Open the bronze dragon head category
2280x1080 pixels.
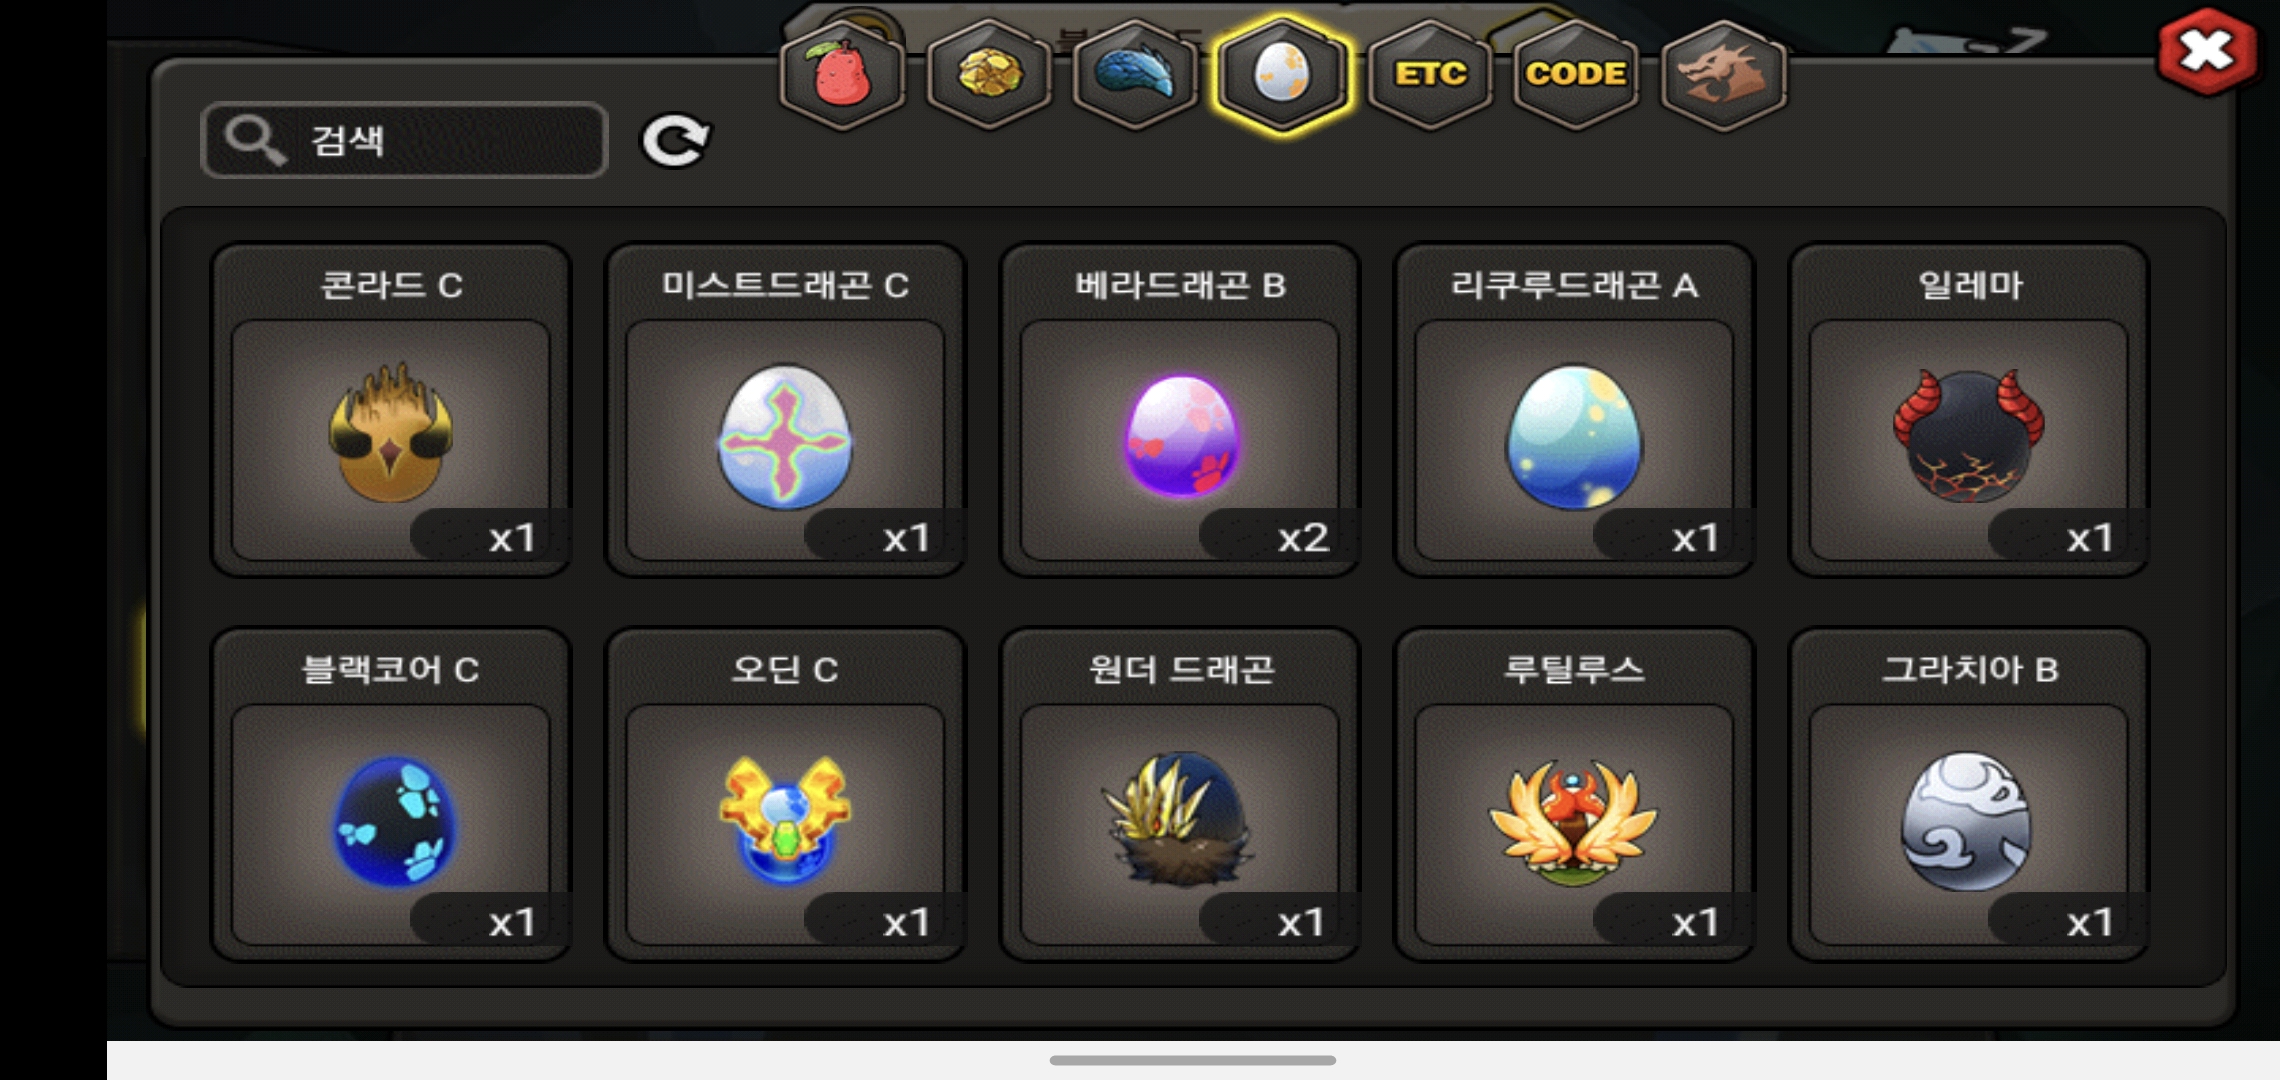[1723, 74]
